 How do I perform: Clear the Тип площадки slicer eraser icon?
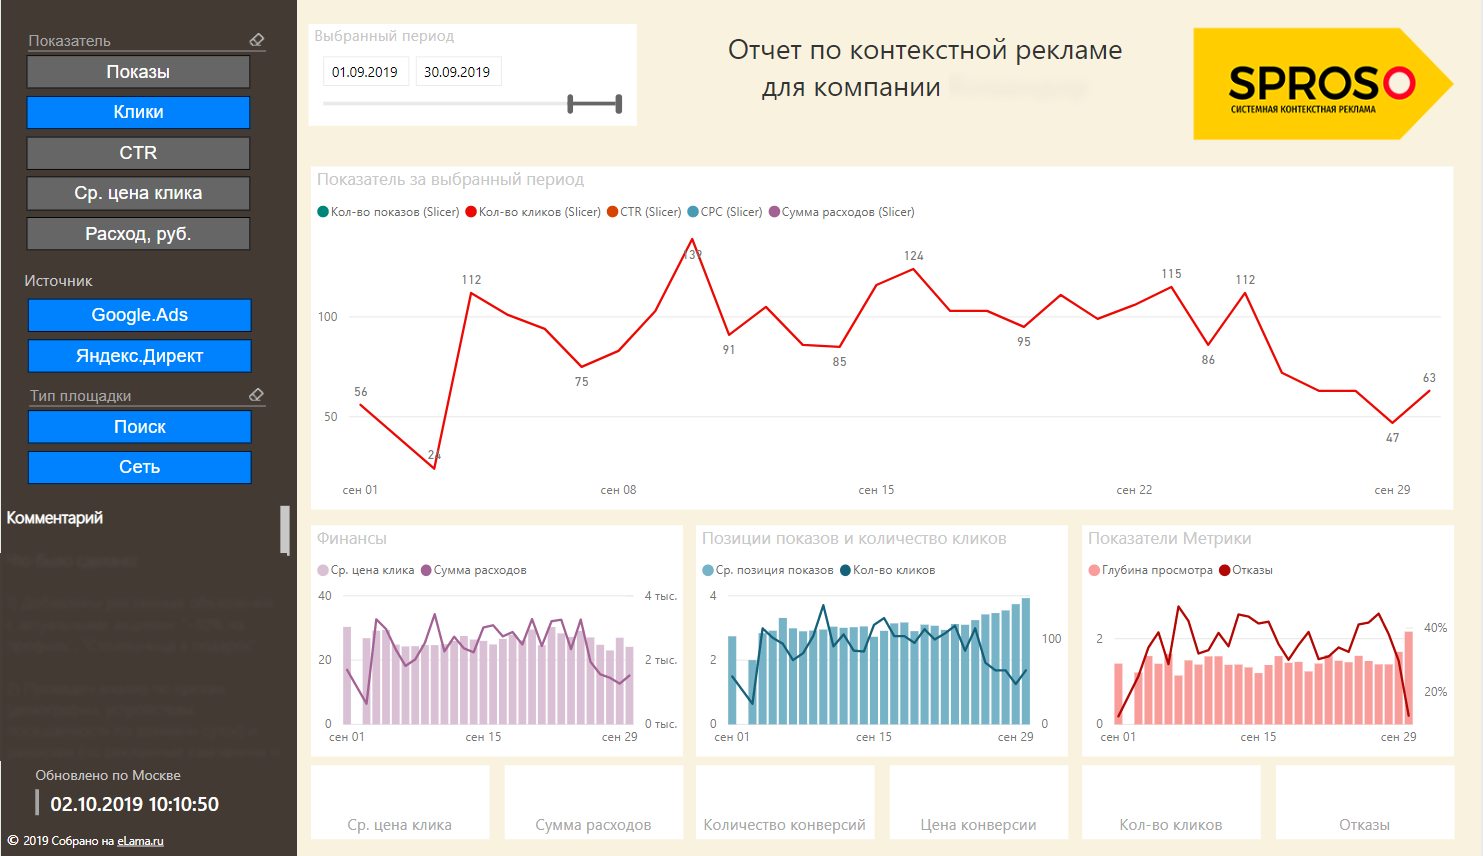coord(256,395)
